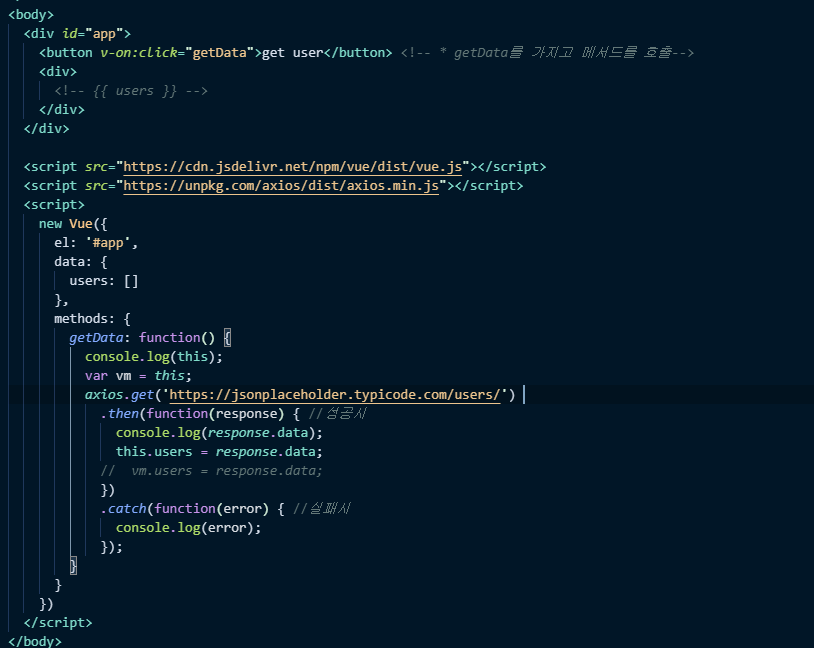
Task: Click the 'getData: function()' definition
Action: click(142, 338)
